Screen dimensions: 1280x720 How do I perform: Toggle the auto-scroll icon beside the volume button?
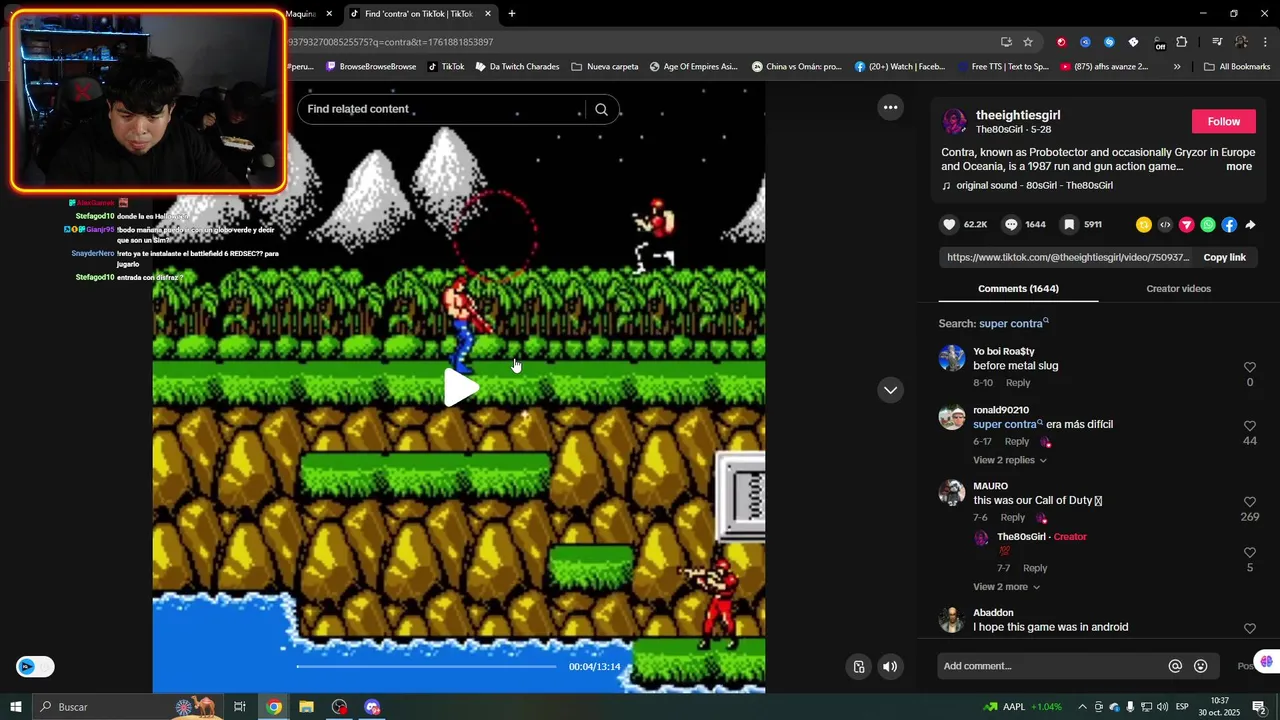(x=859, y=667)
